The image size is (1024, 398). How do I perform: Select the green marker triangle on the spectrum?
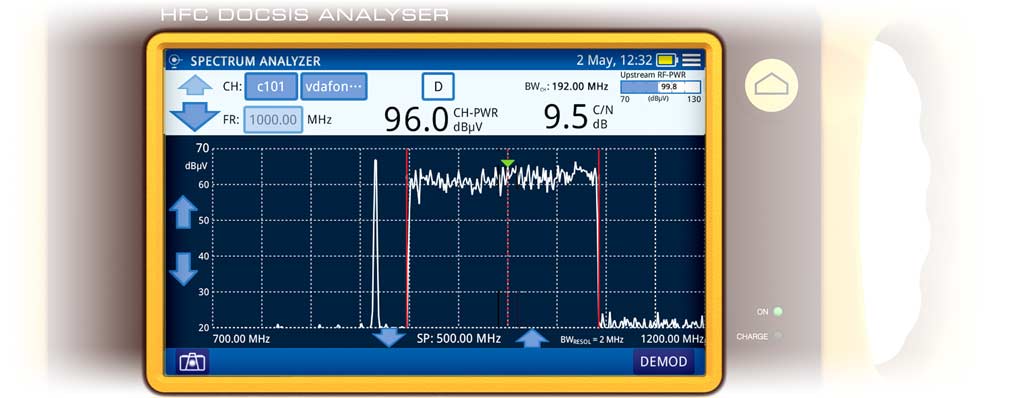click(507, 163)
